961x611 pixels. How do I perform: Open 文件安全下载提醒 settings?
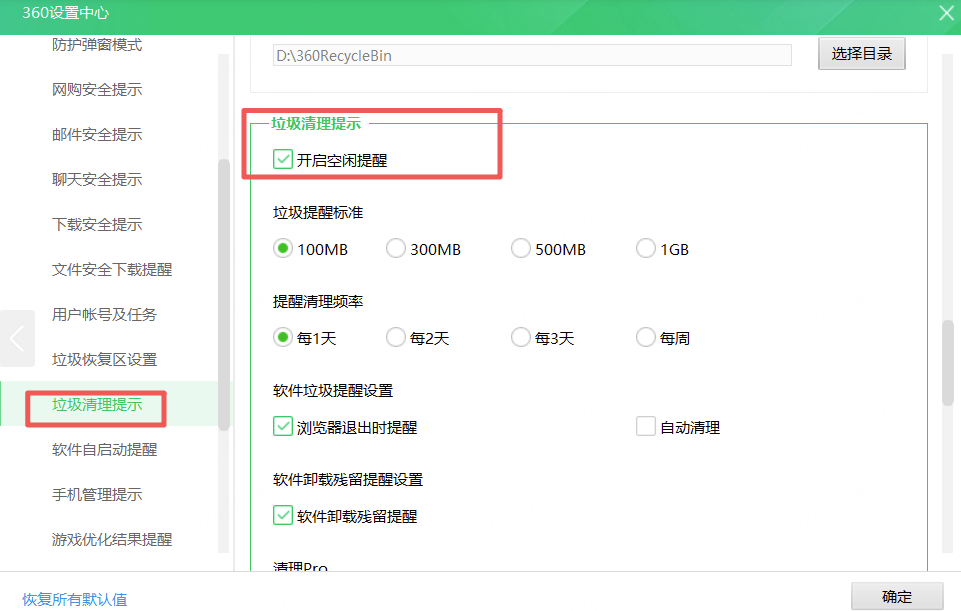tap(112, 270)
